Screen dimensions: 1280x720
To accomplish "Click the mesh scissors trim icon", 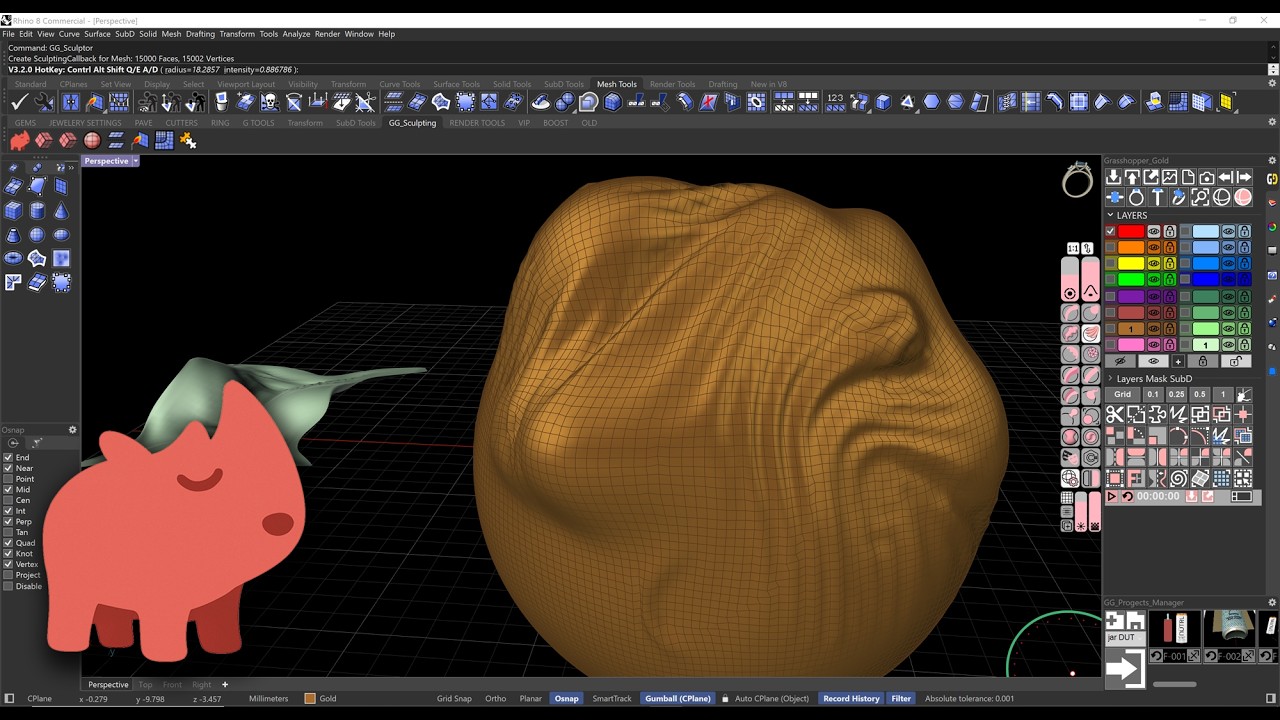I will [x=365, y=102].
